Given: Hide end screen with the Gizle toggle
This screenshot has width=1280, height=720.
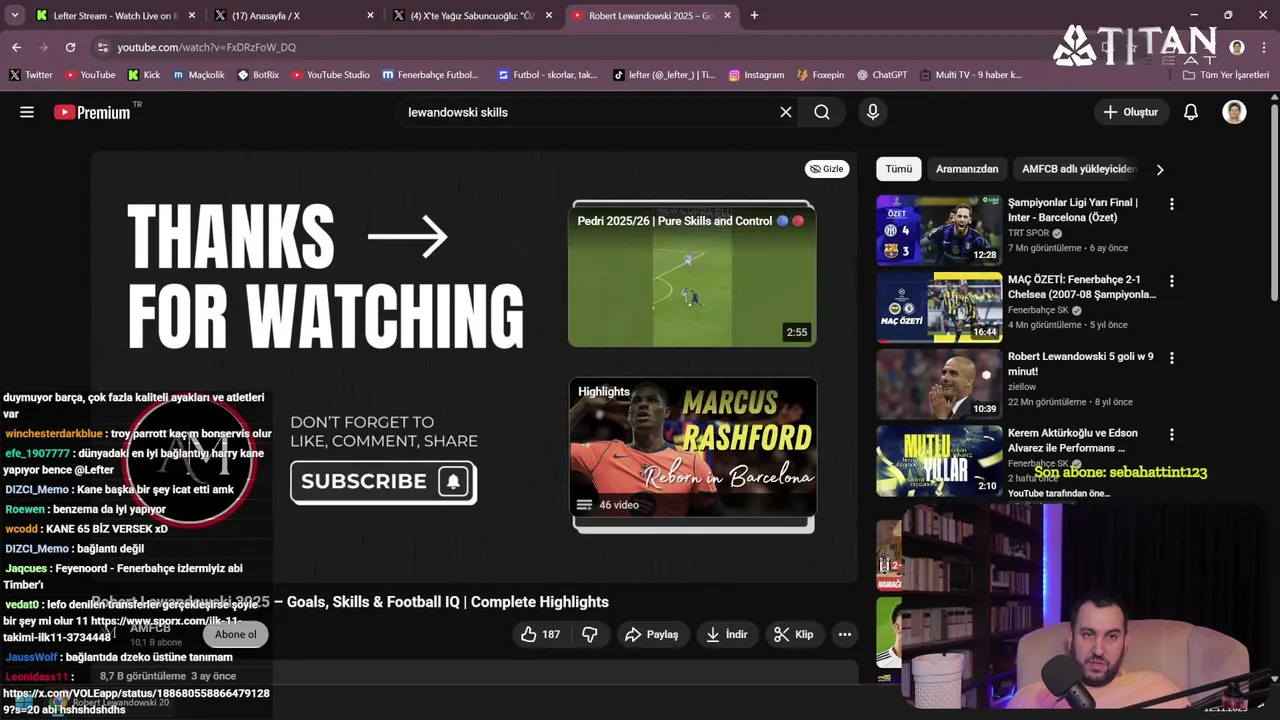Looking at the screenshot, I should pyautogui.click(x=827, y=169).
